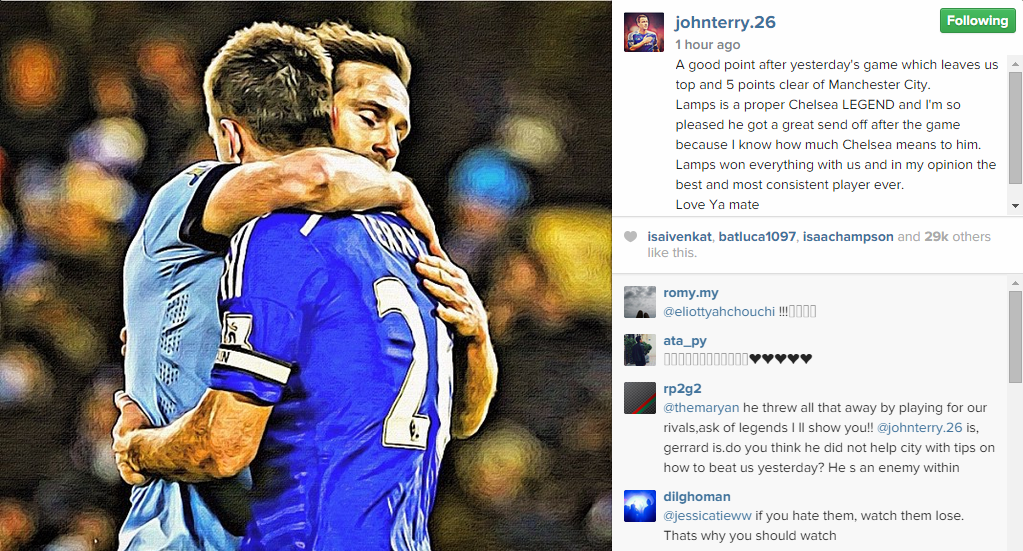This screenshot has height=551, width=1023.
Task: Click the comments scrollbar thumb
Action: pos(1015,336)
